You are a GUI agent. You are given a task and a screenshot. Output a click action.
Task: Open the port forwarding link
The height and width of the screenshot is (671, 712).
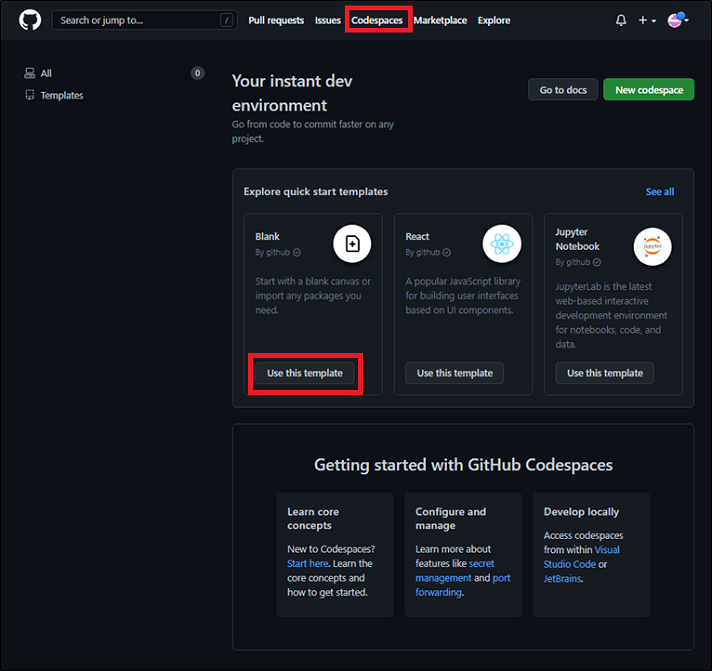coord(463,585)
